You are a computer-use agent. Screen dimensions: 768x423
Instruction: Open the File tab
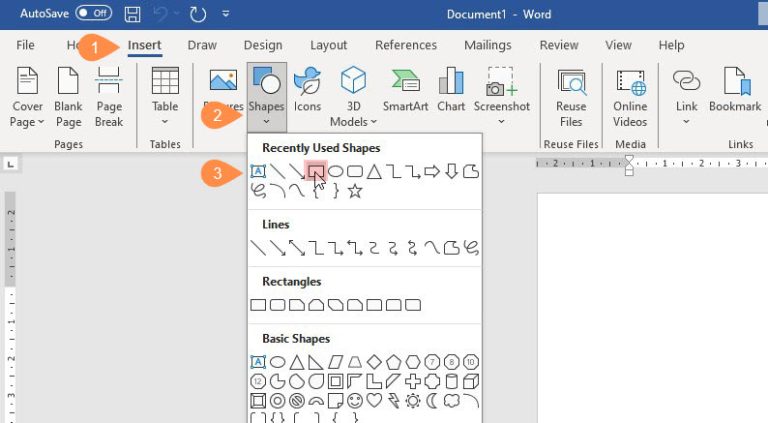[25, 45]
